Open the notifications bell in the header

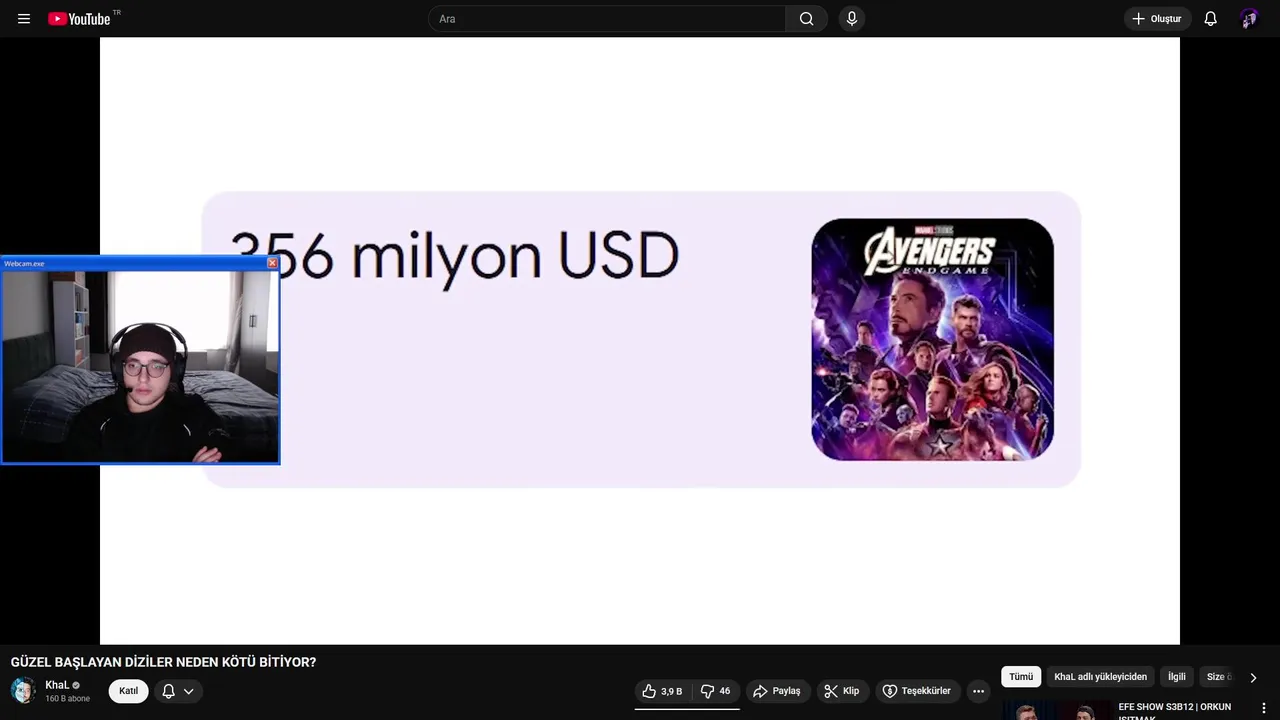click(1210, 19)
